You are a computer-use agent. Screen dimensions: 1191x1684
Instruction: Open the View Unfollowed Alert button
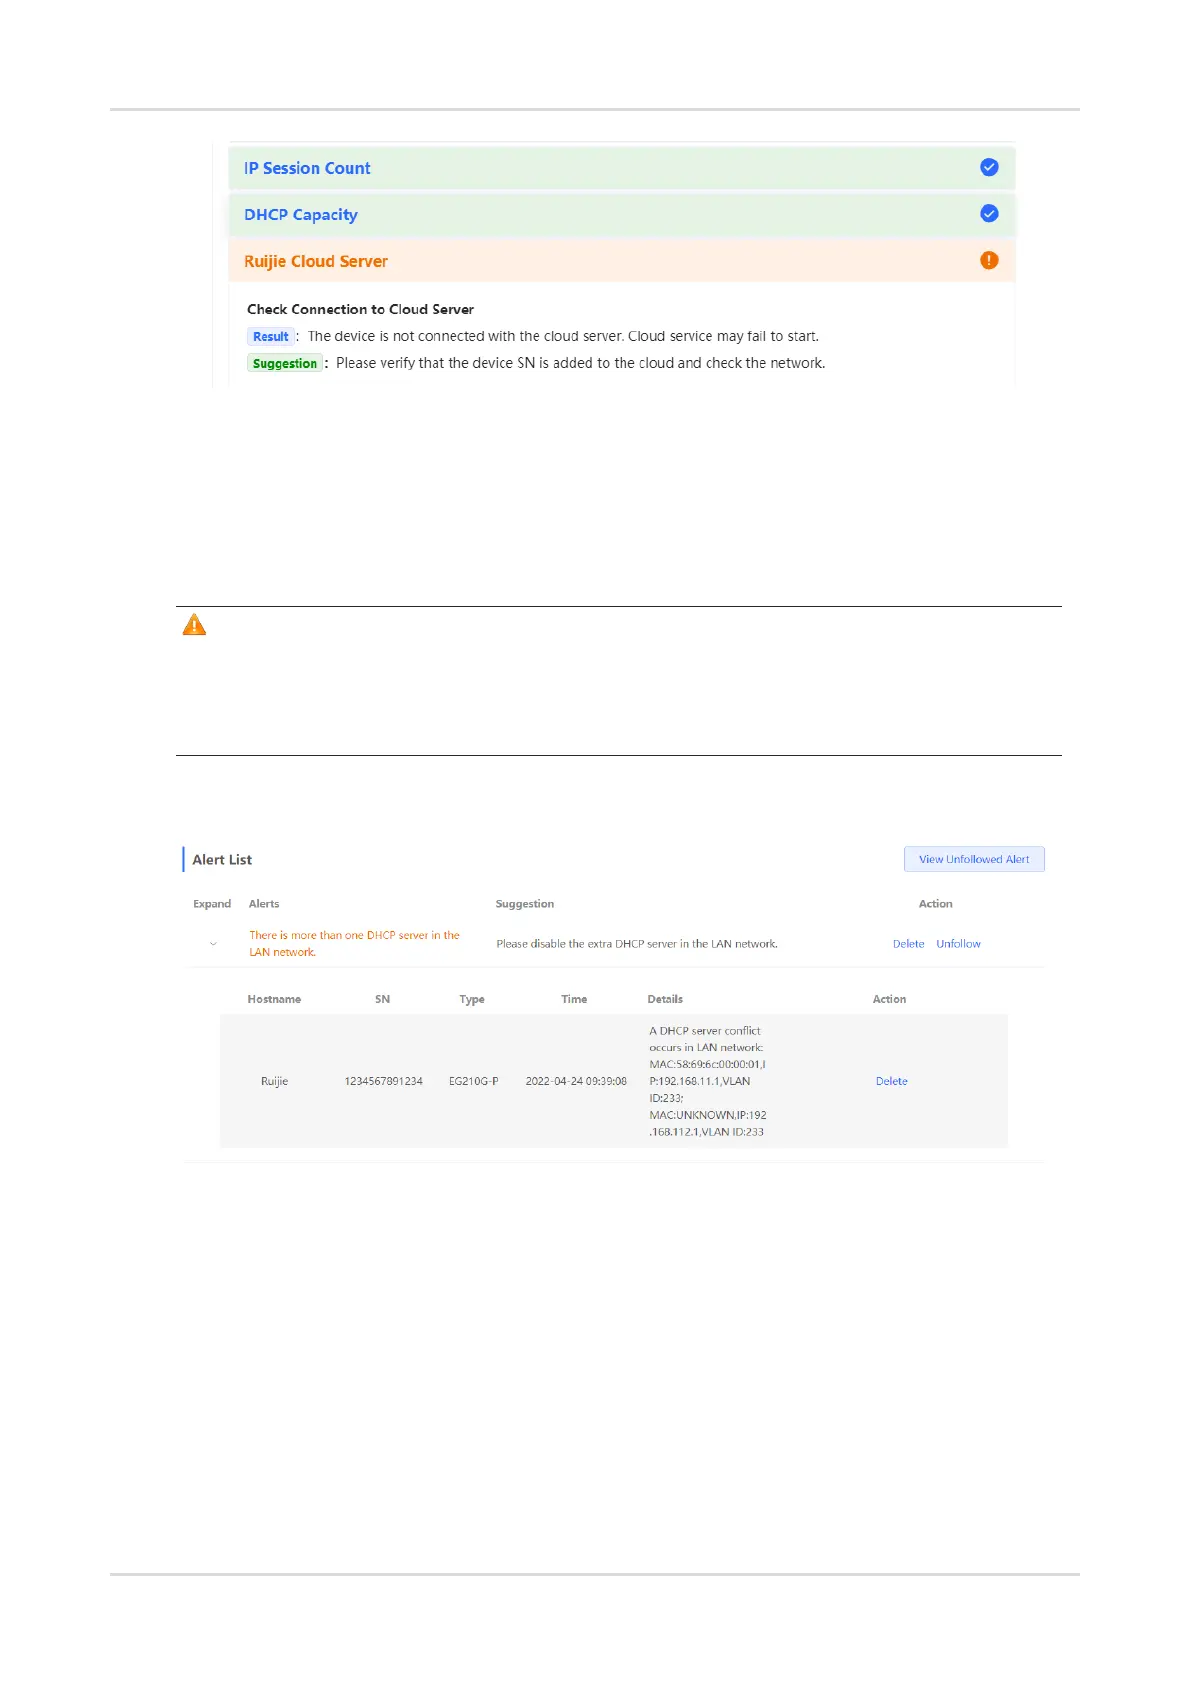(974, 859)
